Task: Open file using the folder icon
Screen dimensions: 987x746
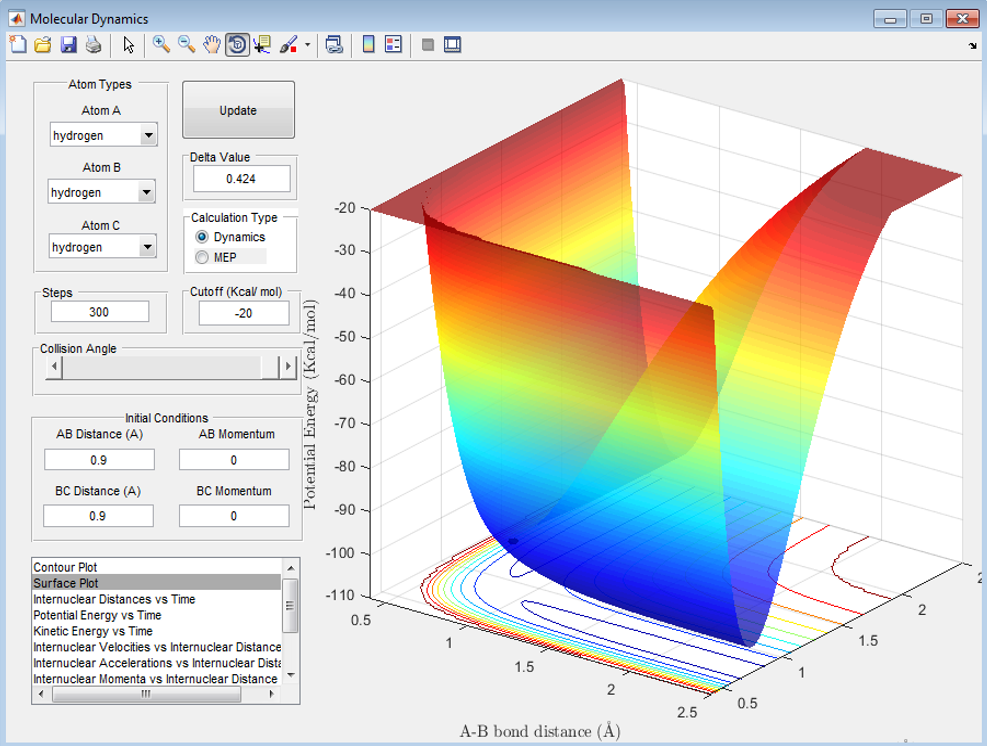Action: [43, 45]
